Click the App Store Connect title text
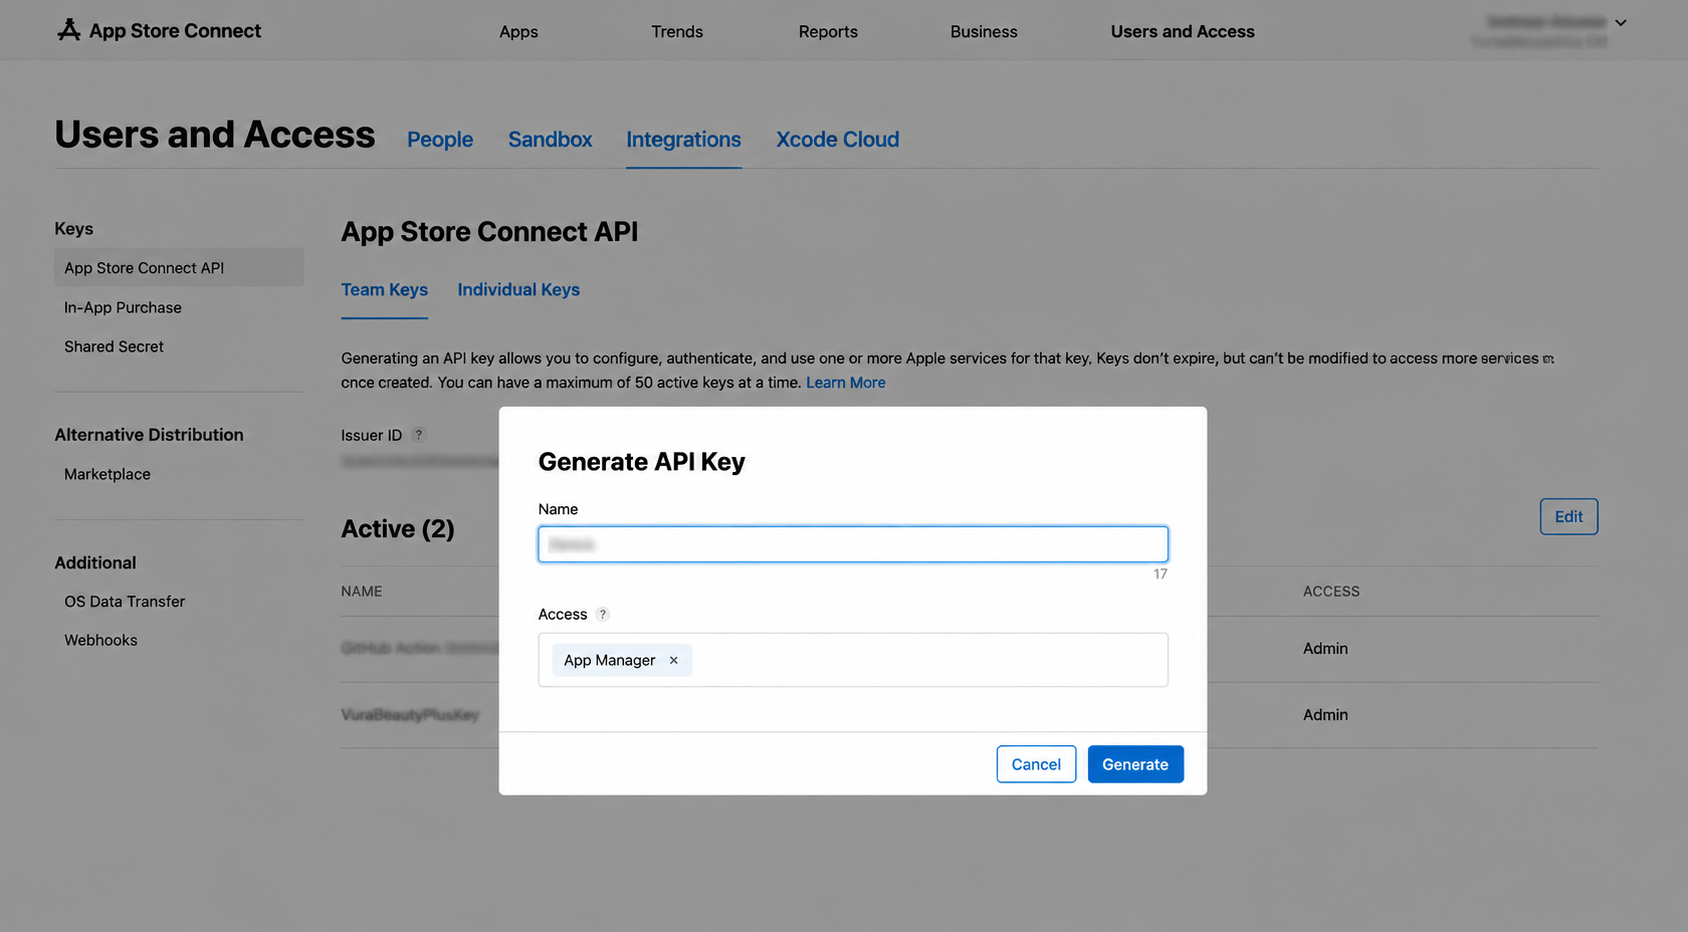The image size is (1688, 932). point(175,31)
